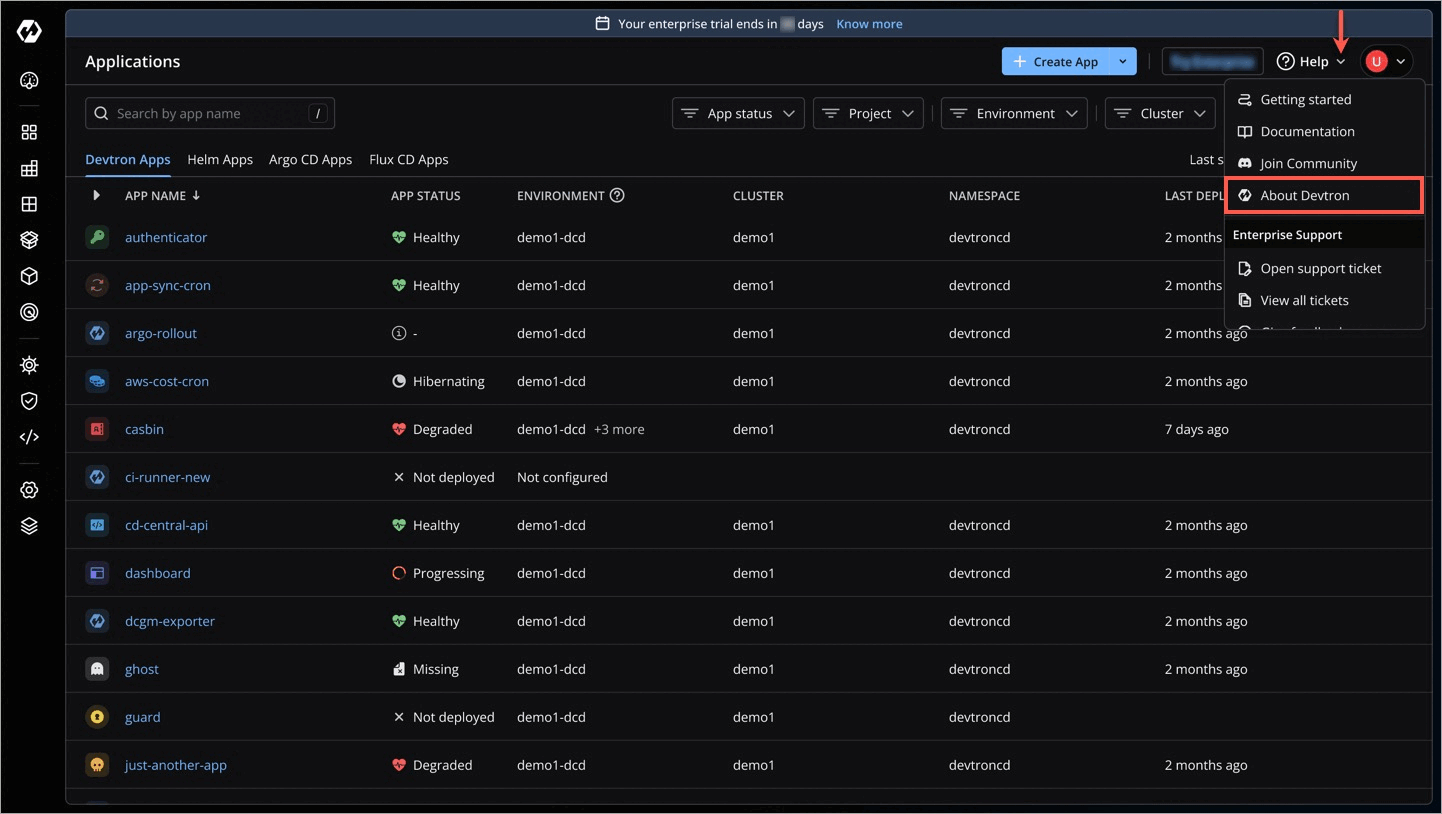Open Documentation from the Help menu

click(x=1306, y=131)
